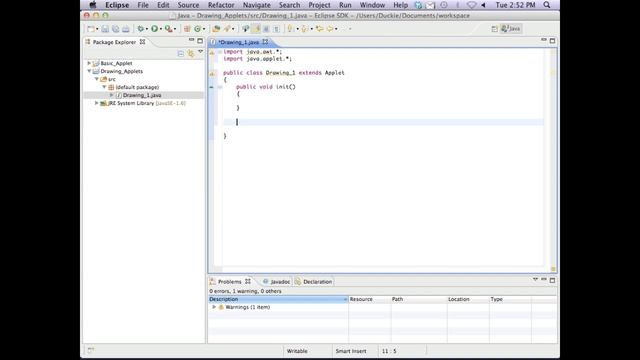Image resolution: width=640 pixels, height=360 pixels.
Task: Open the Refactor menu
Action: [x=221, y=5]
